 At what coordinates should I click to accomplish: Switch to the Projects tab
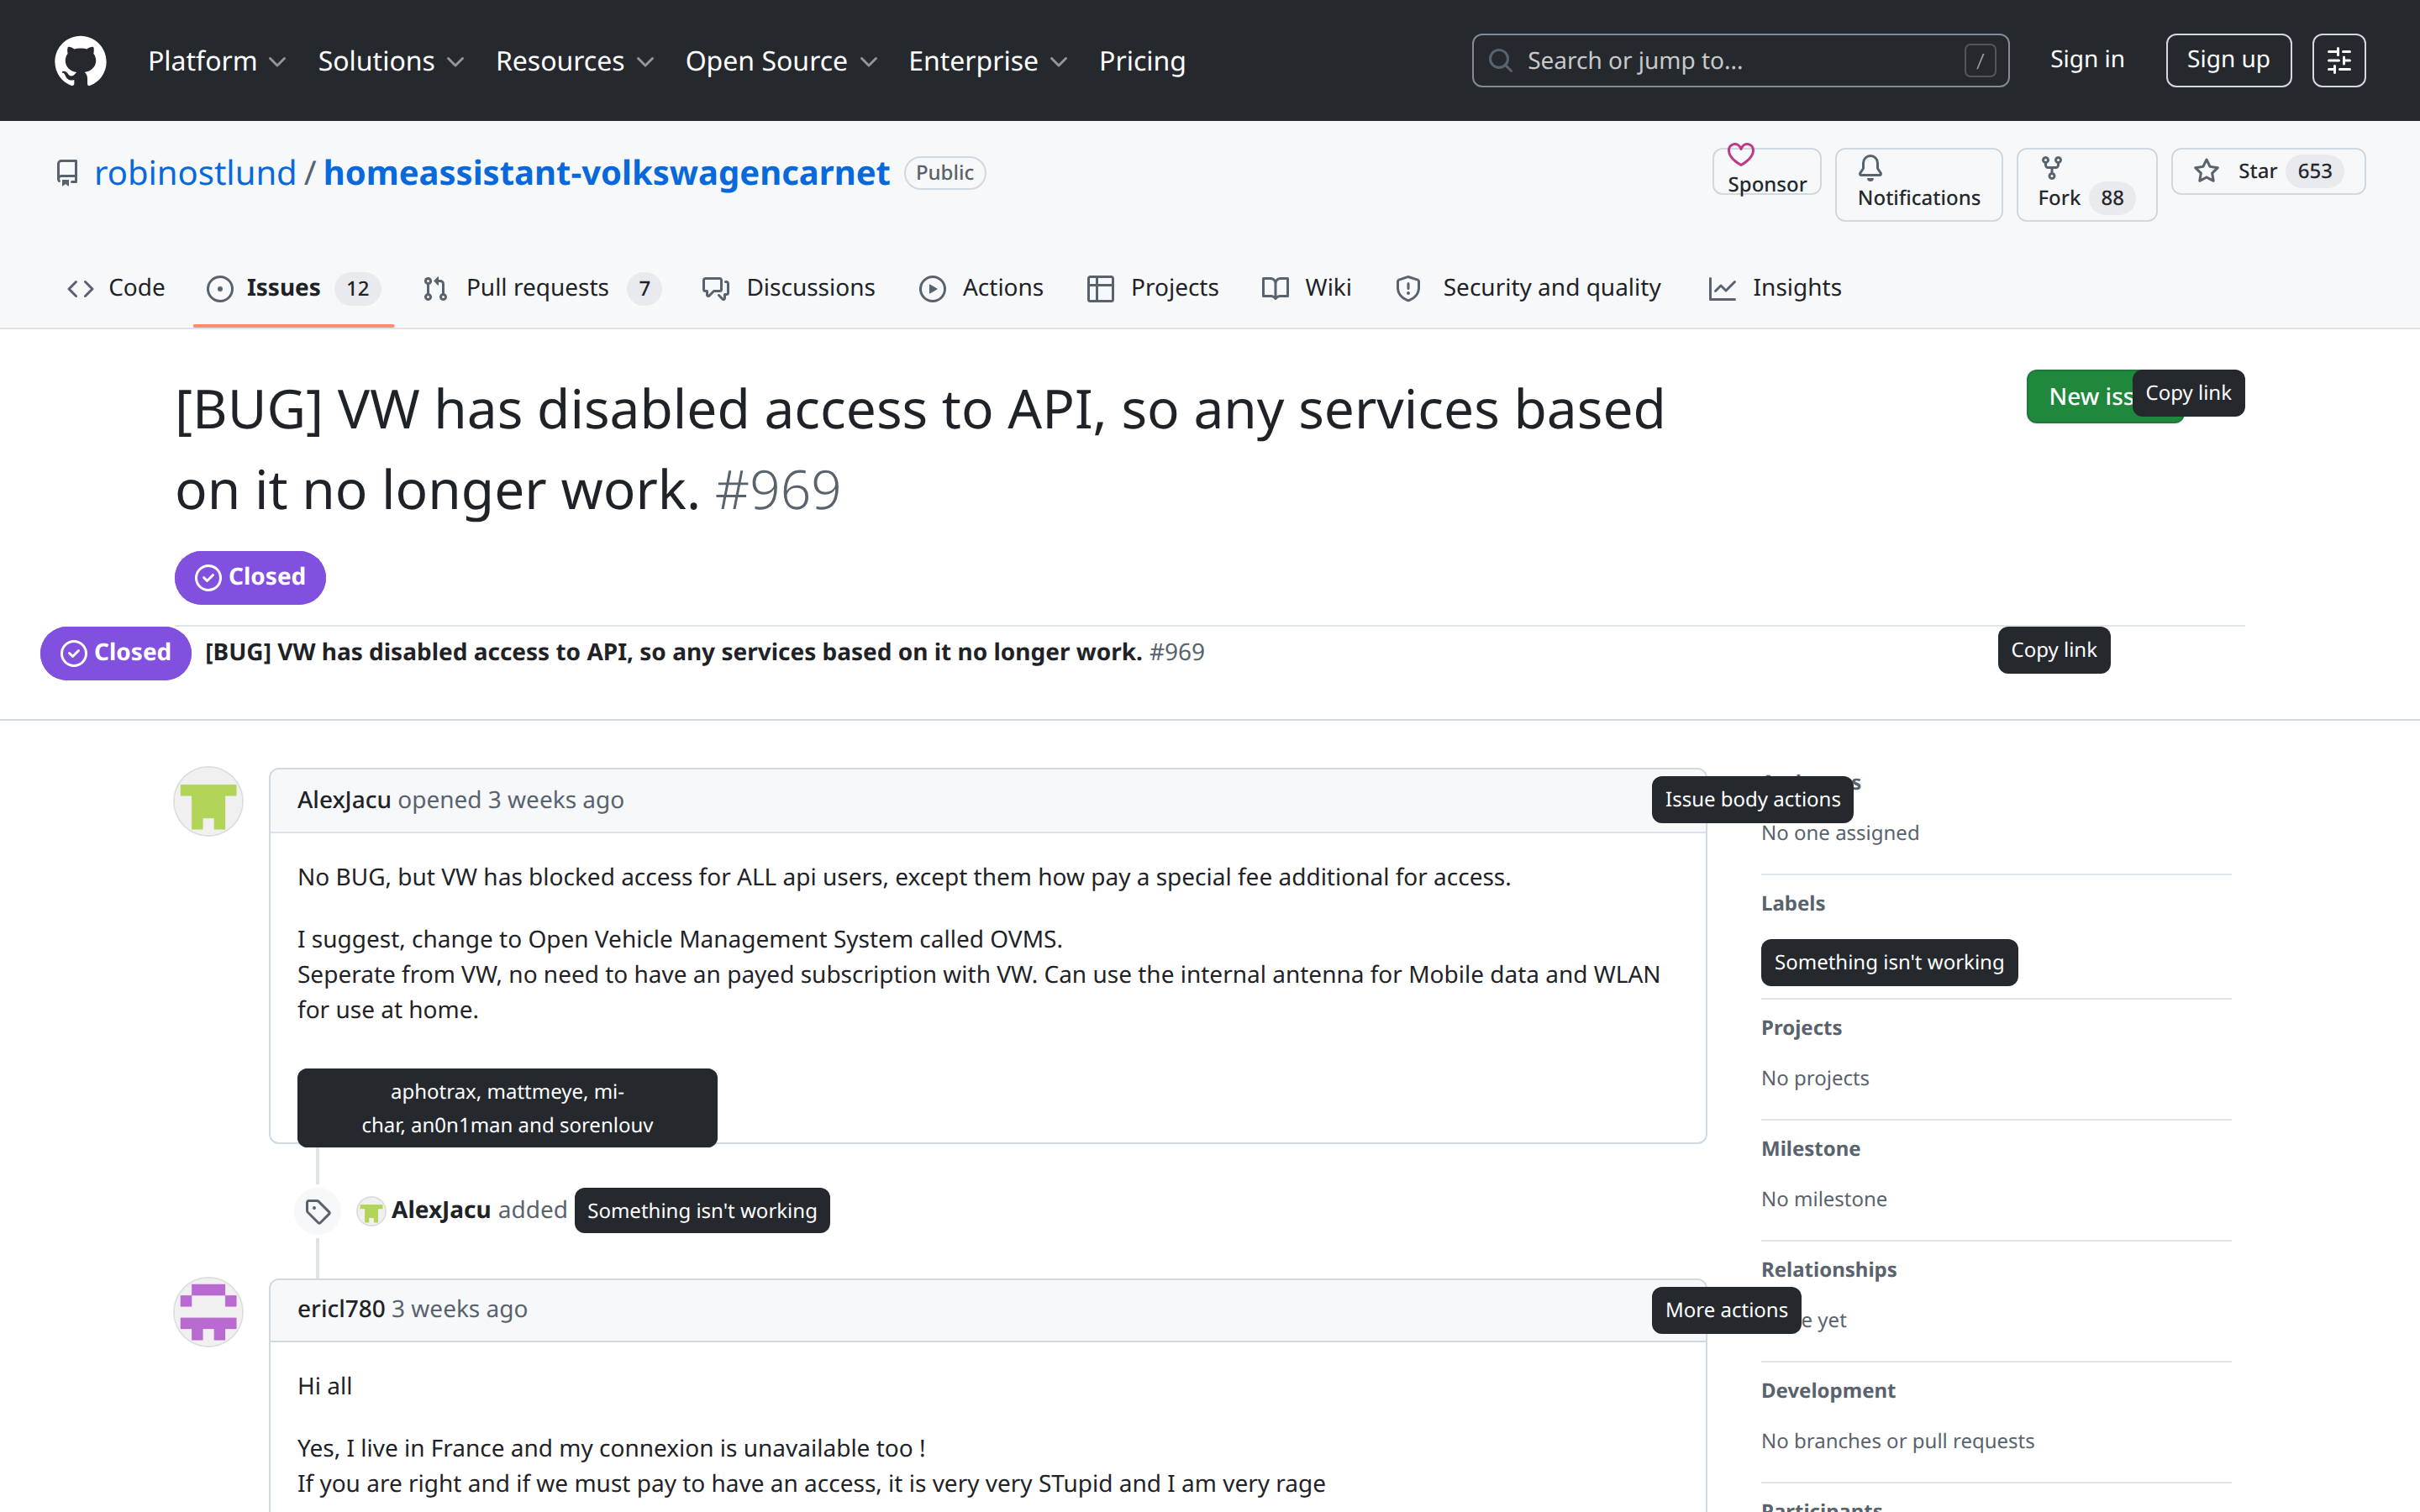tap(1152, 288)
